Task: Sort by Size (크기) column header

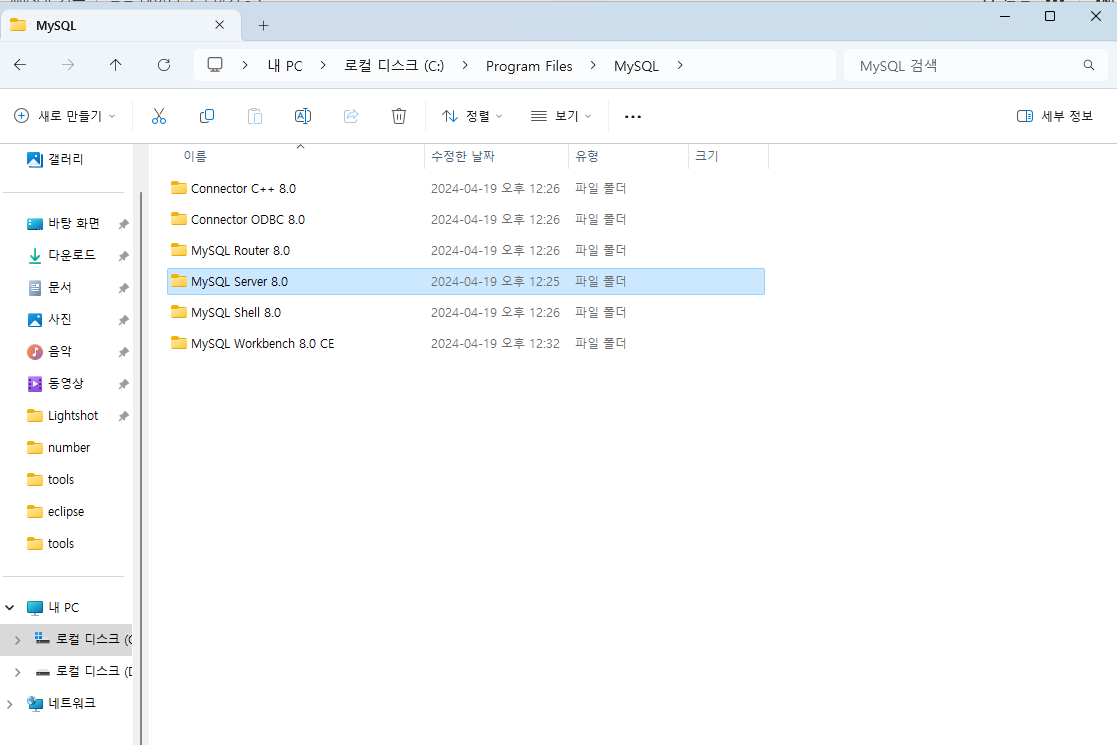Action: coord(728,156)
